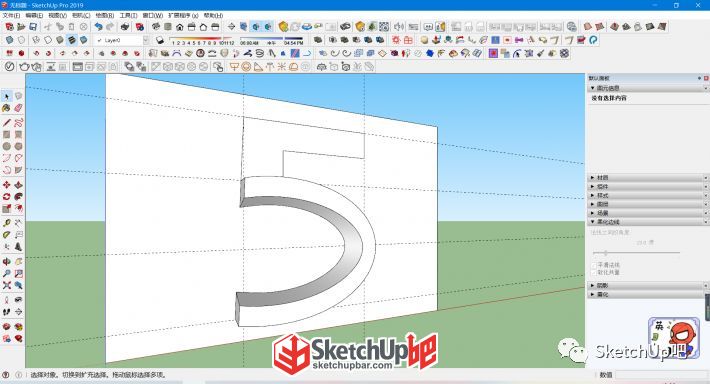Screen dimensions: 710x384
Task: Toggle Wireframe face style
Action: 36,40
